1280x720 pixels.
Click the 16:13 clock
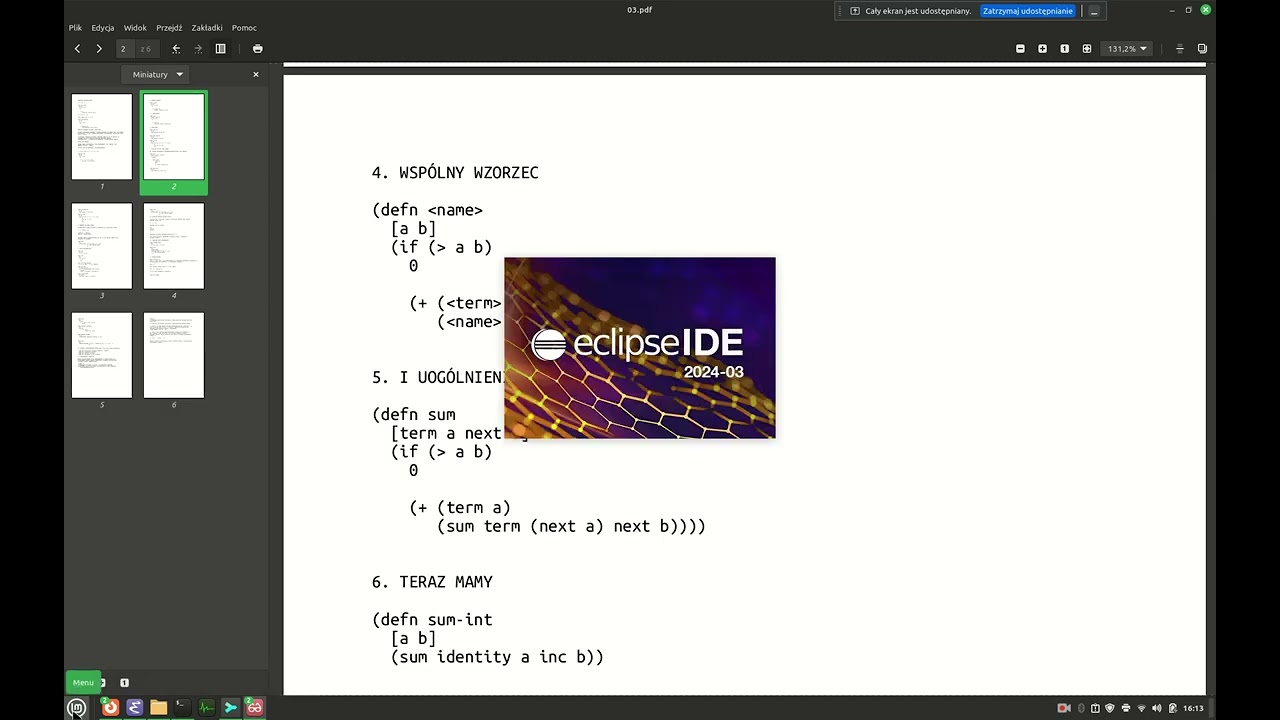1193,708
